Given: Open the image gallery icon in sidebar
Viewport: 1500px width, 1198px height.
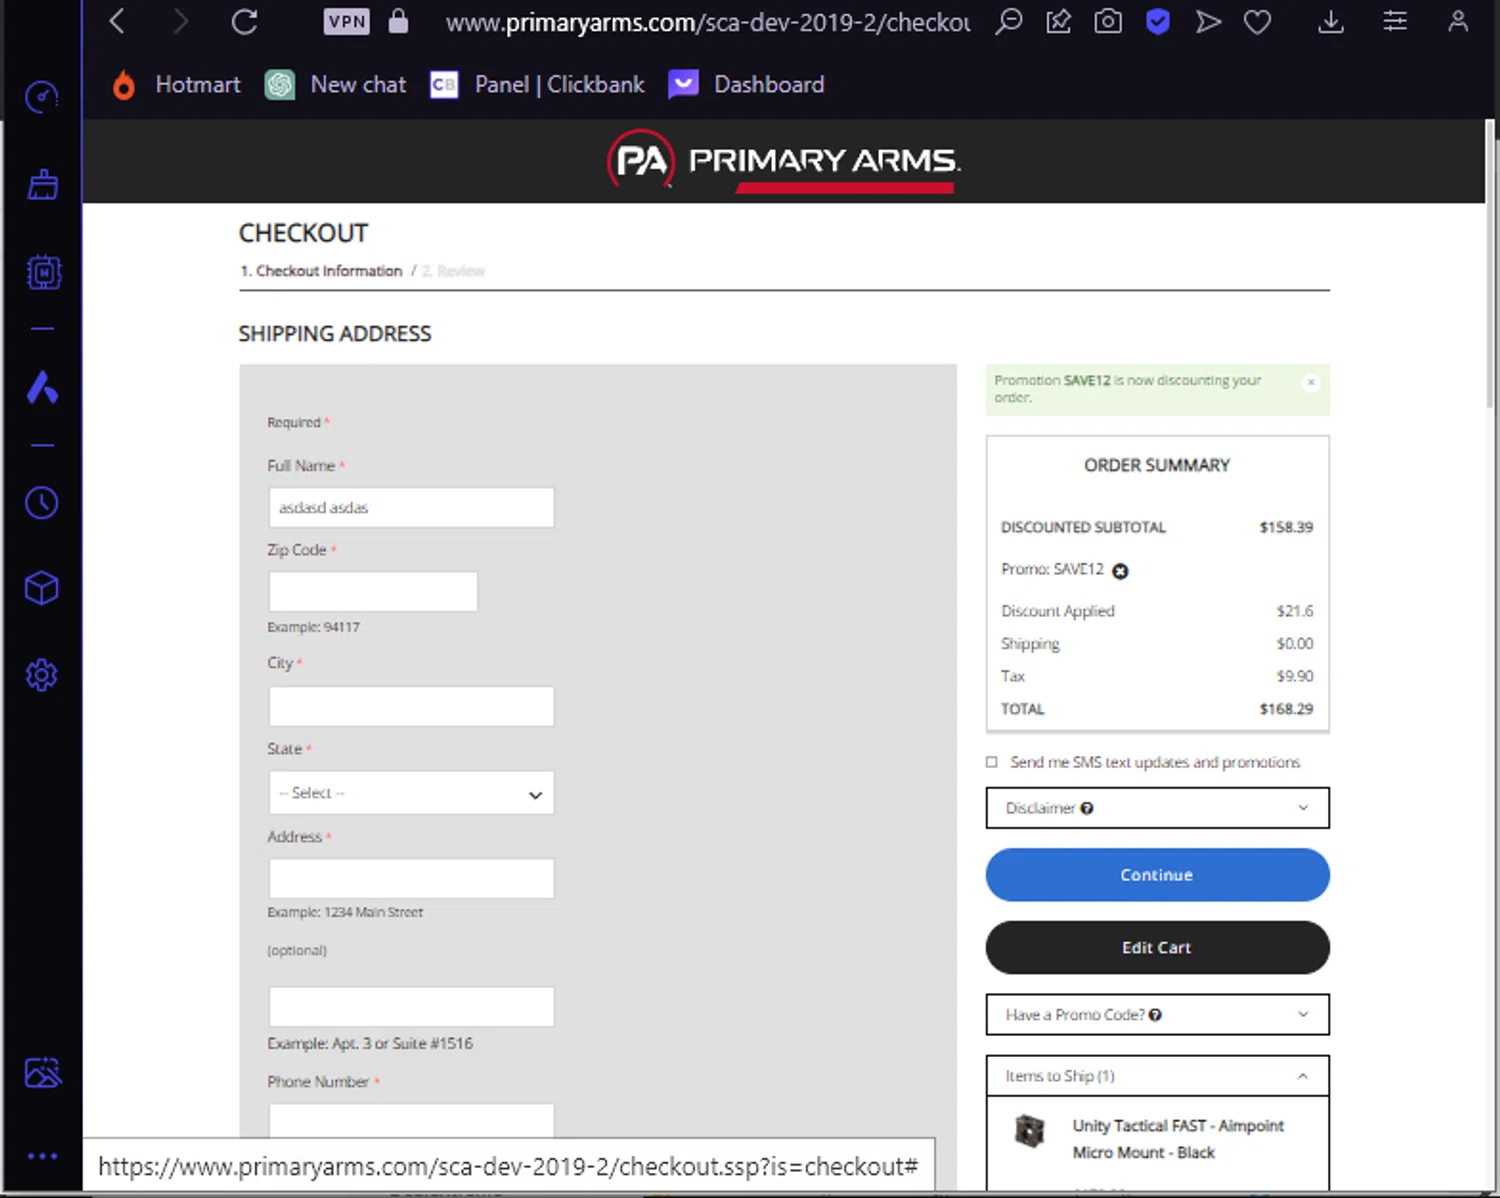Looking at the screenshot, I should click(x=43, y=1073).
